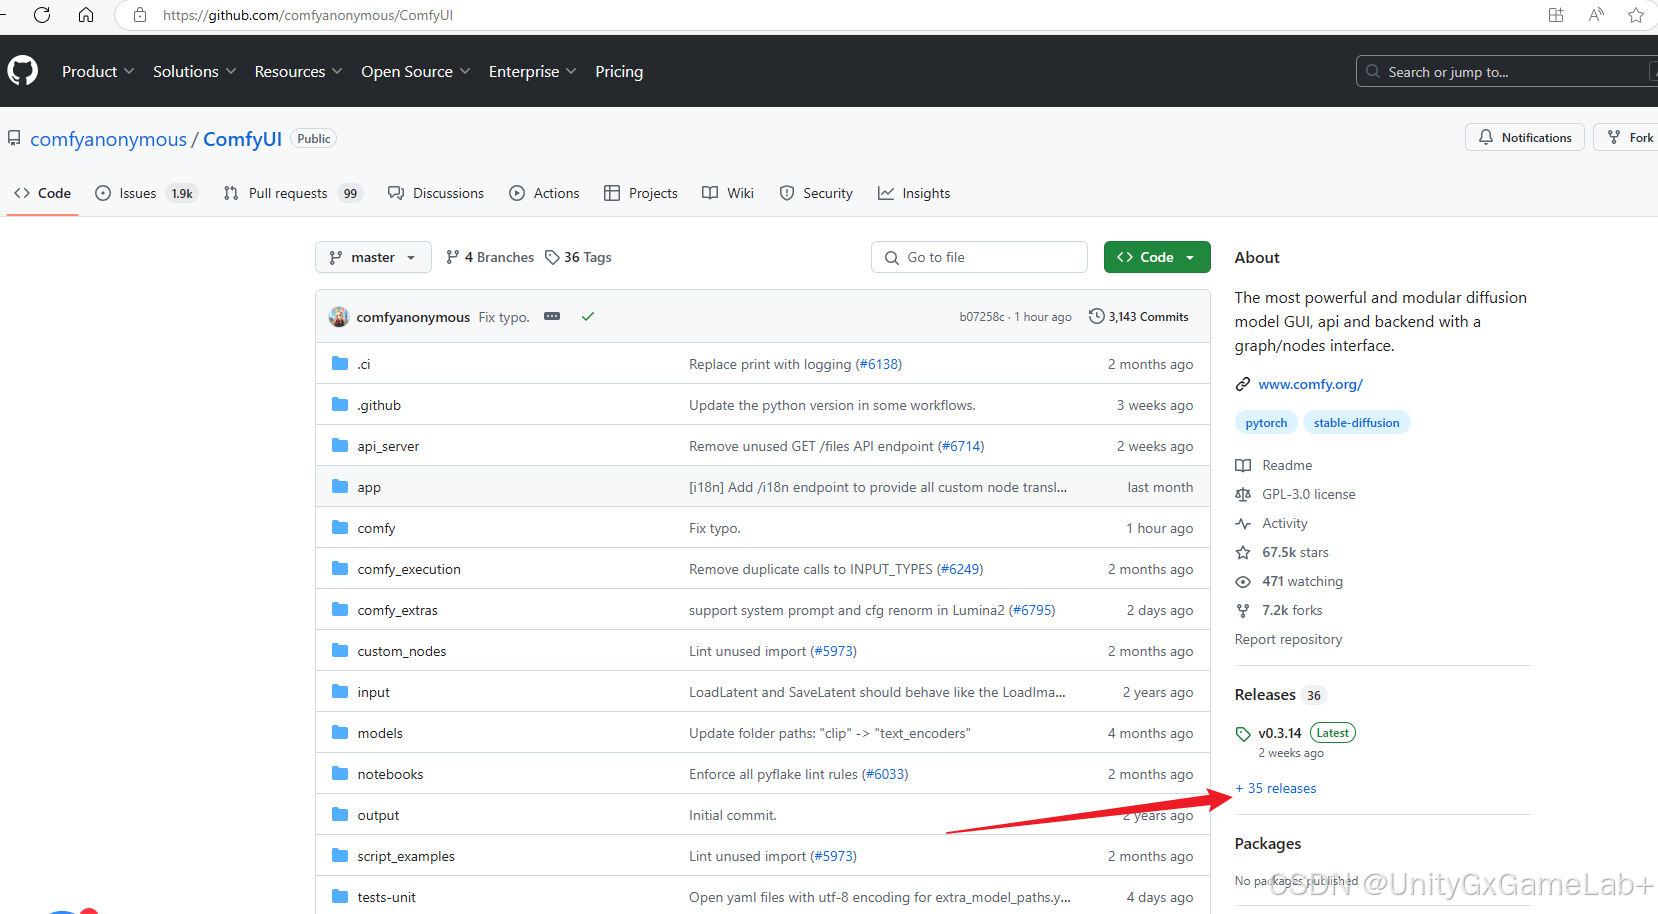1658x914 pixels.
Task: View 4 Branches
Action: coord(490,257)
